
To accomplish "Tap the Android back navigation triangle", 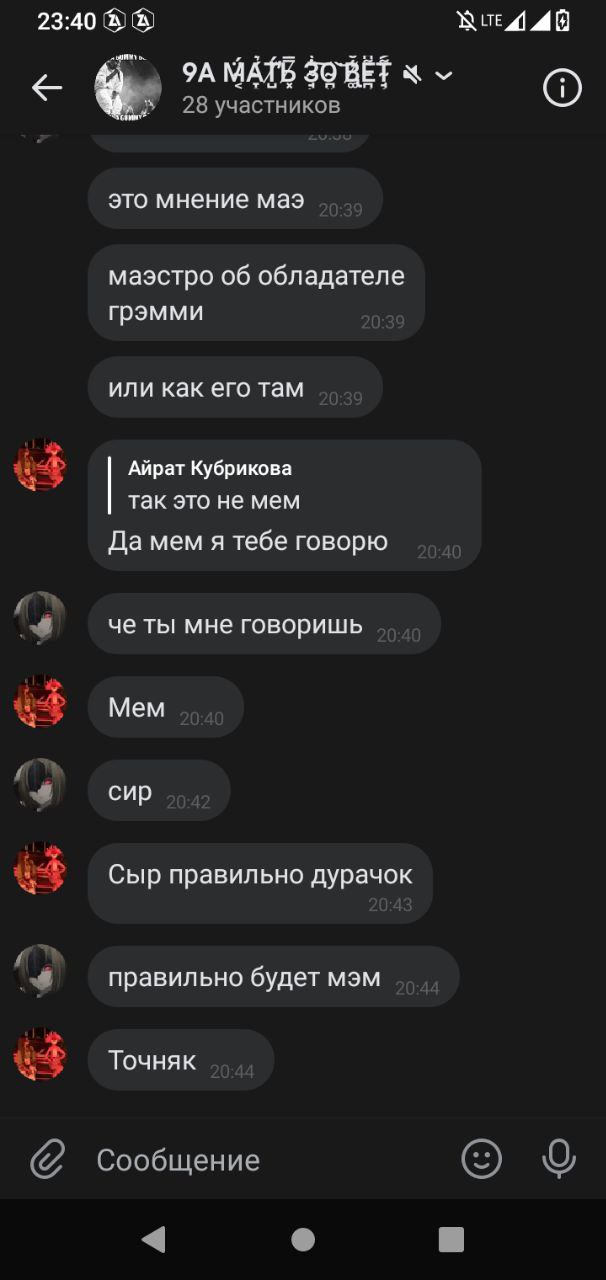I will tap(153, 1240).
